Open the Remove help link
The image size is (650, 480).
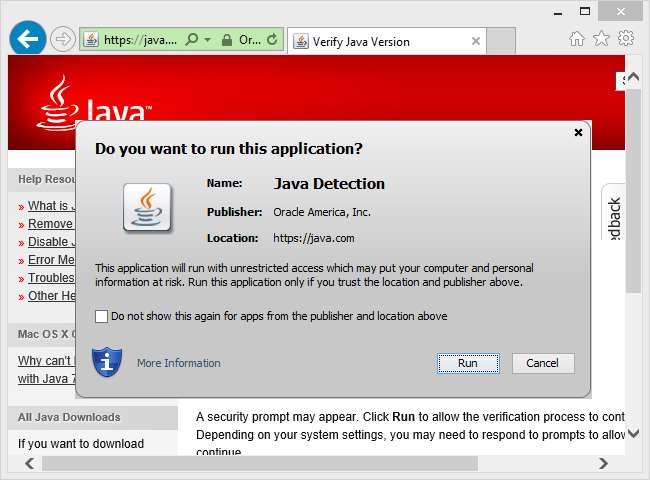(x=51, y=224)
